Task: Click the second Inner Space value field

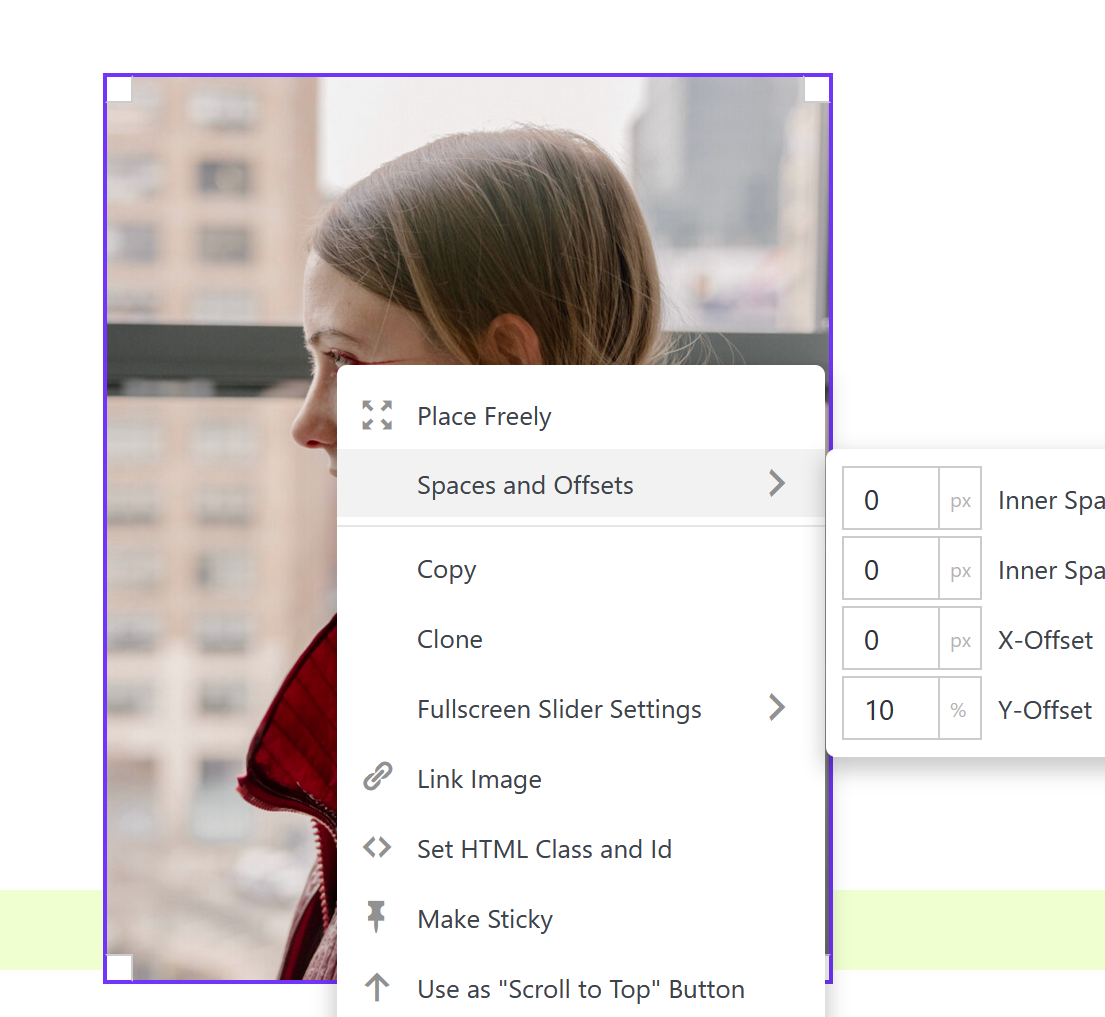Action: 890,570
